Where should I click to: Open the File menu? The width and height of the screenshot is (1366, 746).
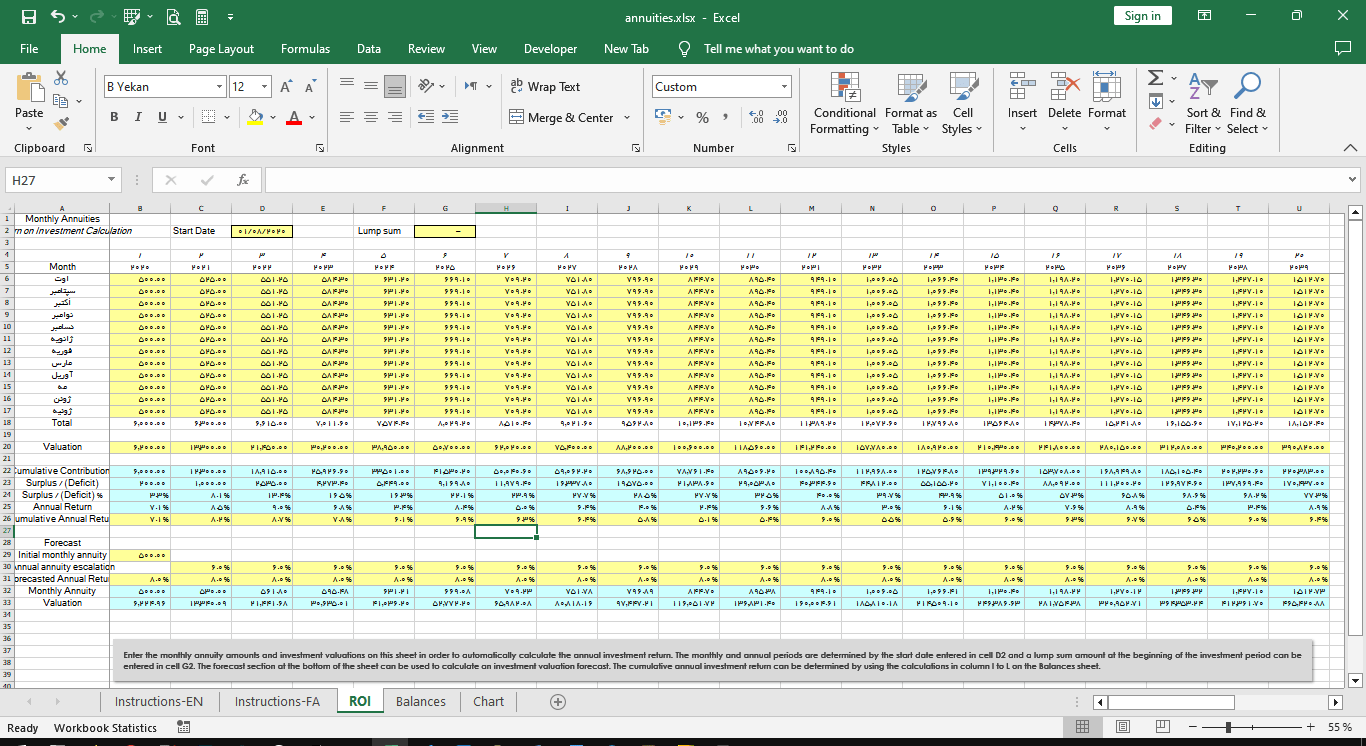click(29, 48)
